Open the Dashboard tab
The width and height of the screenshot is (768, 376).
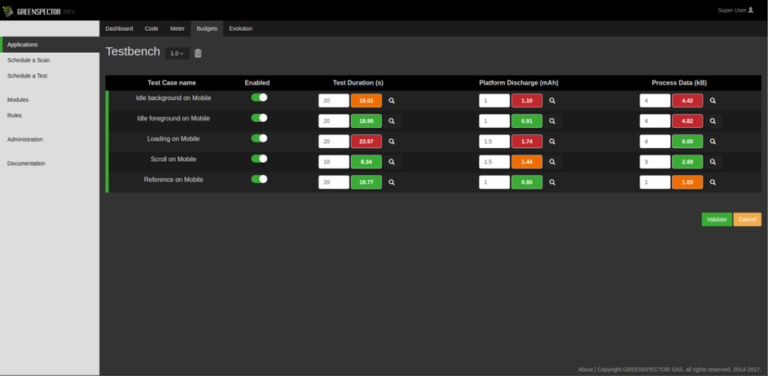pyautogui.click(x=119, y=28)
